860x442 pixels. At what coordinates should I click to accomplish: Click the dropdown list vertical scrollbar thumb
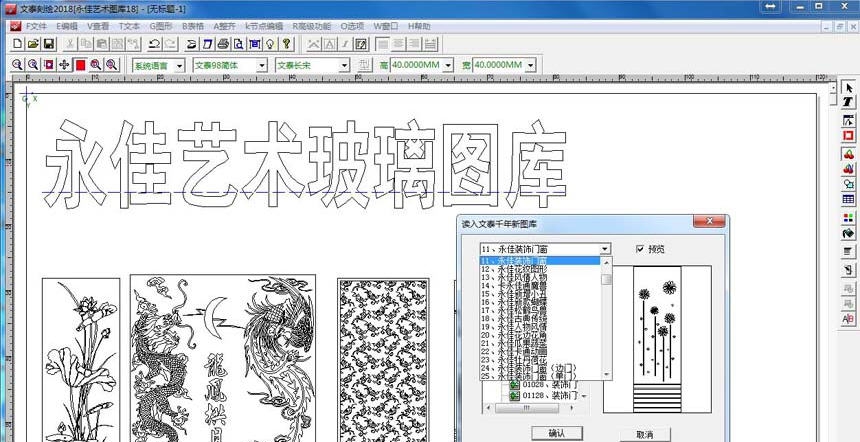tap(607, 280)
